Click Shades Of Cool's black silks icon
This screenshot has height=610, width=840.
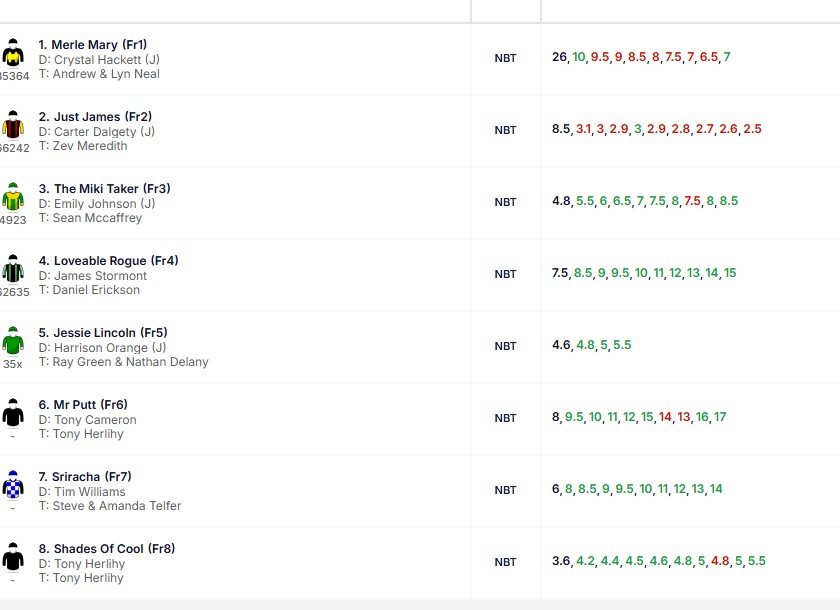coord(13,557)
